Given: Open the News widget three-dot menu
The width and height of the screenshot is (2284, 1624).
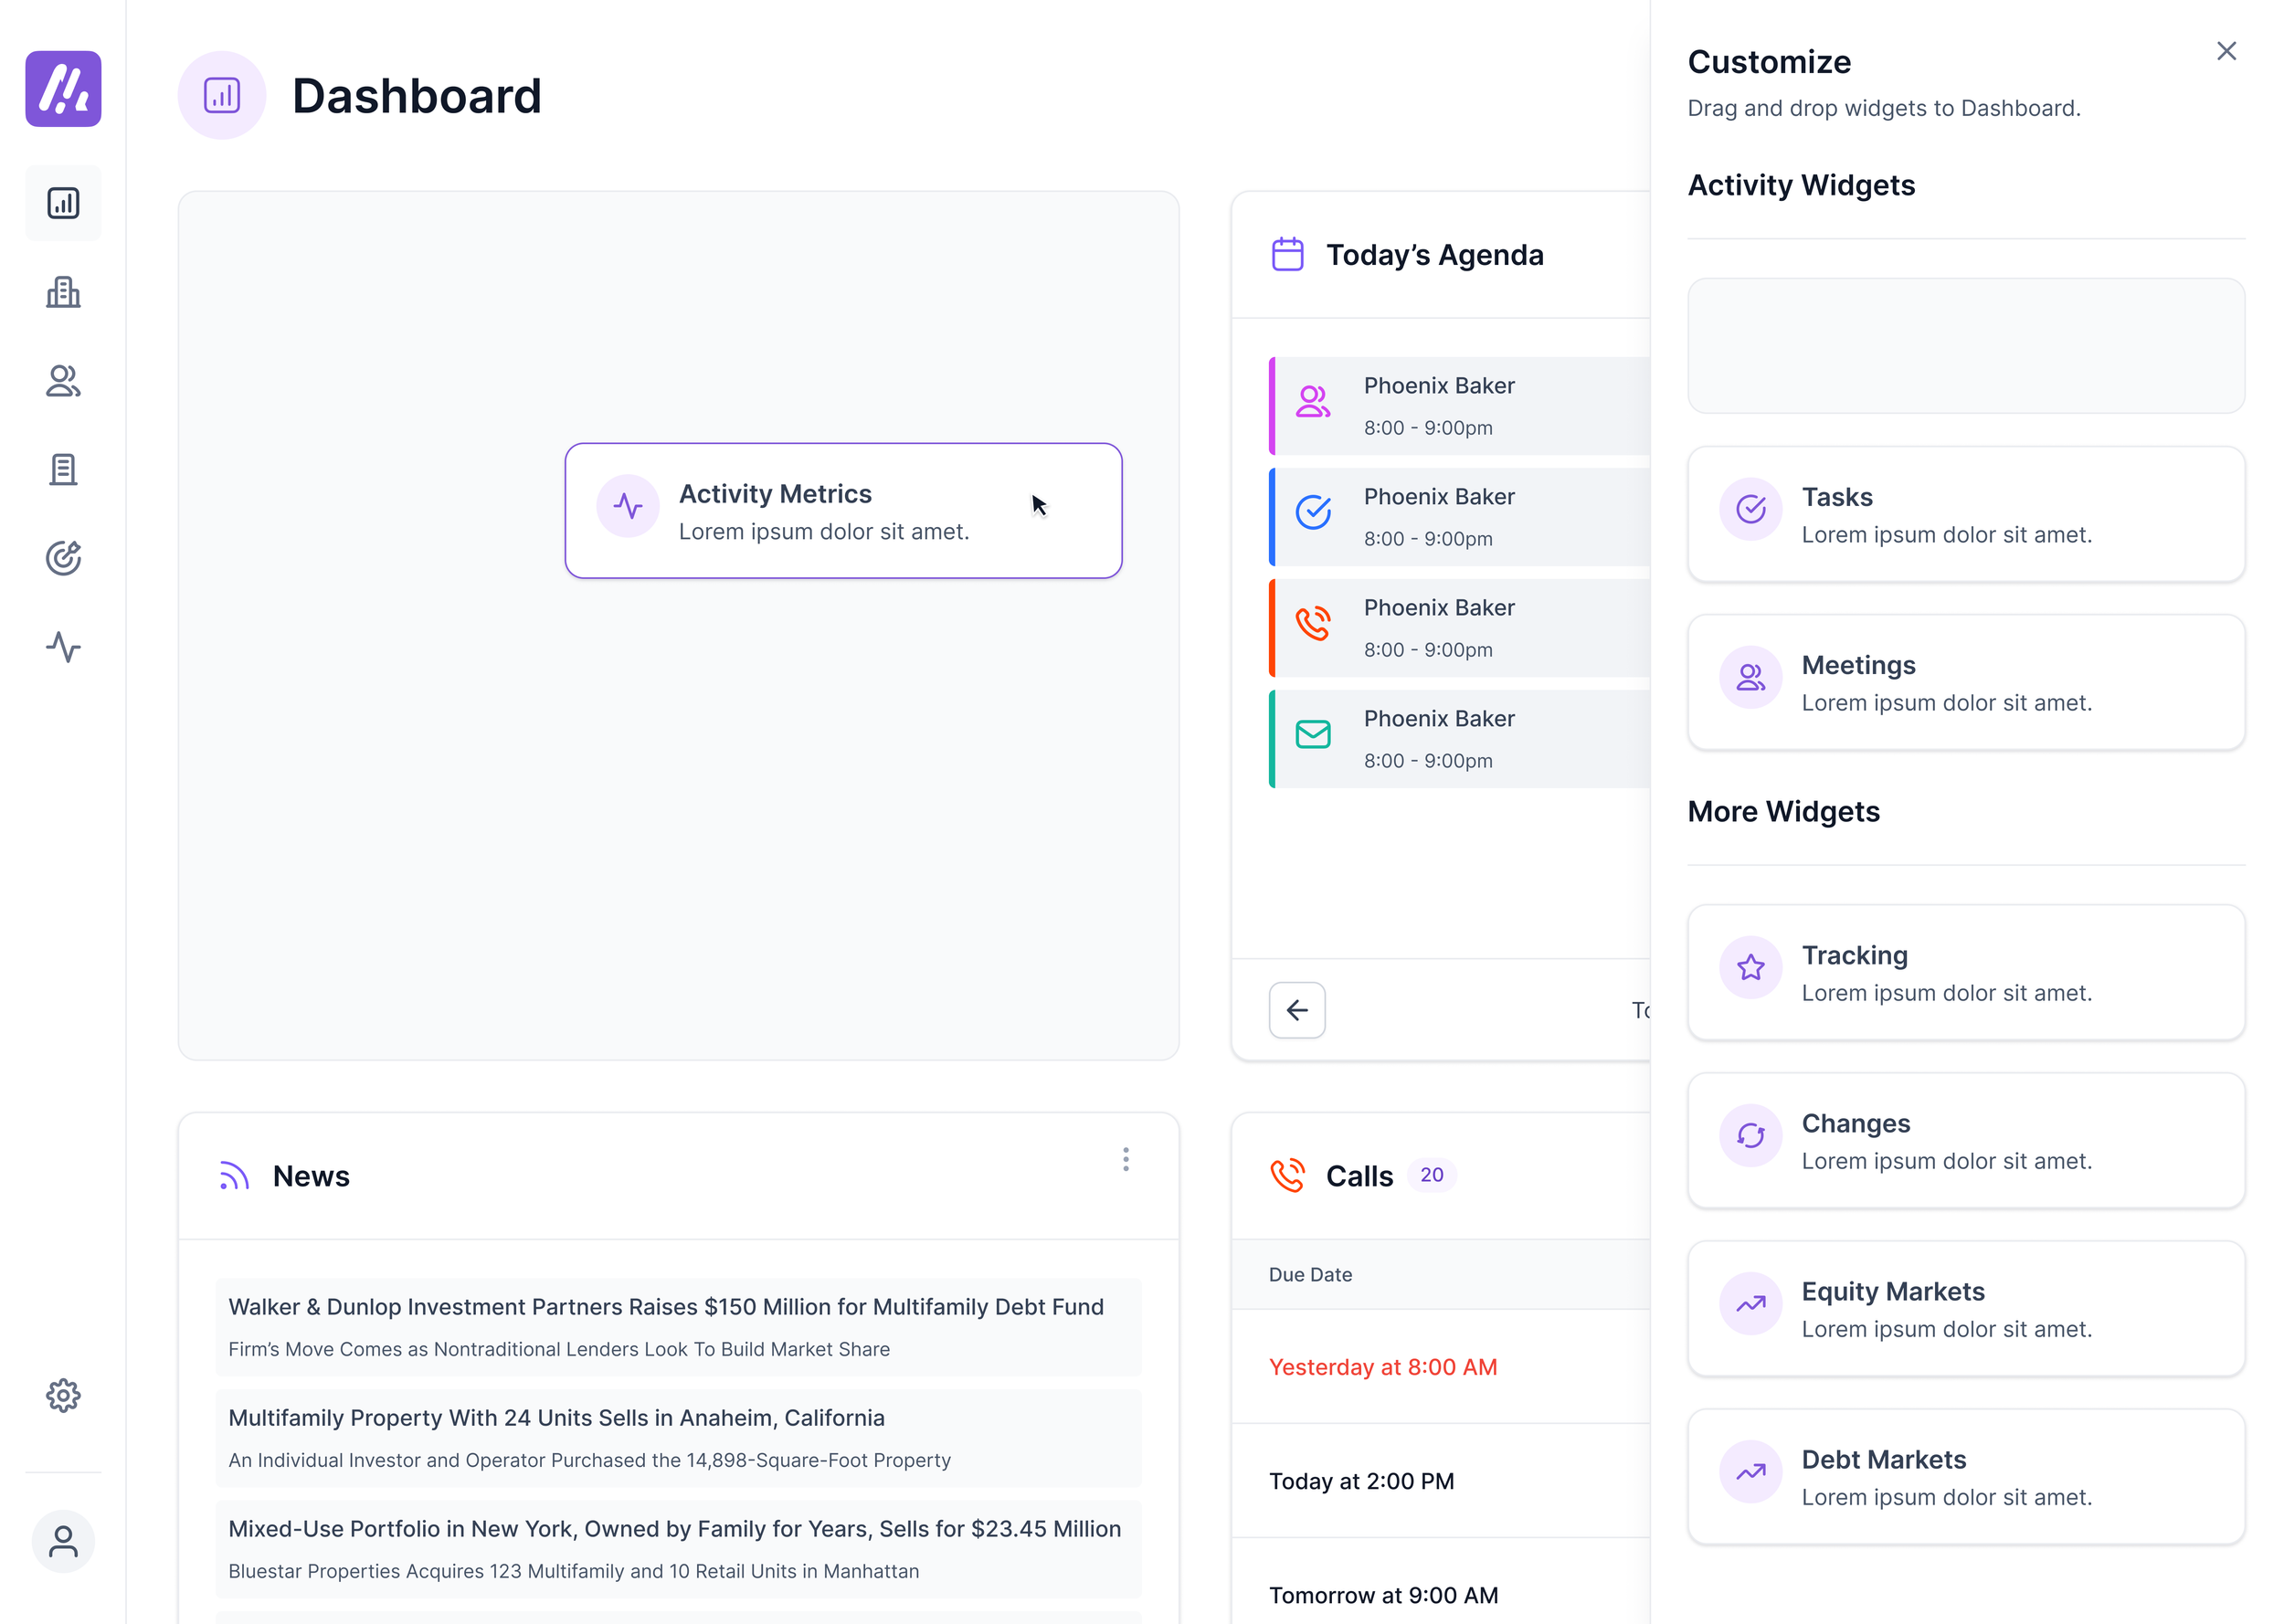Looking at the screenshot, I should point(1125,1159).
